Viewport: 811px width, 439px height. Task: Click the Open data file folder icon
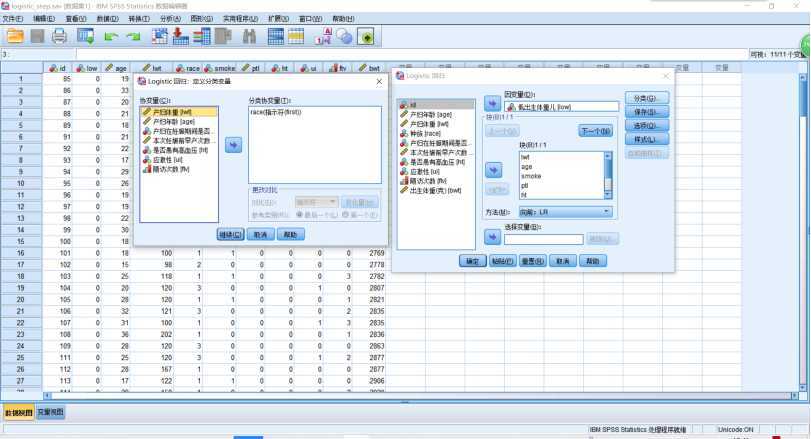(15, 36)
